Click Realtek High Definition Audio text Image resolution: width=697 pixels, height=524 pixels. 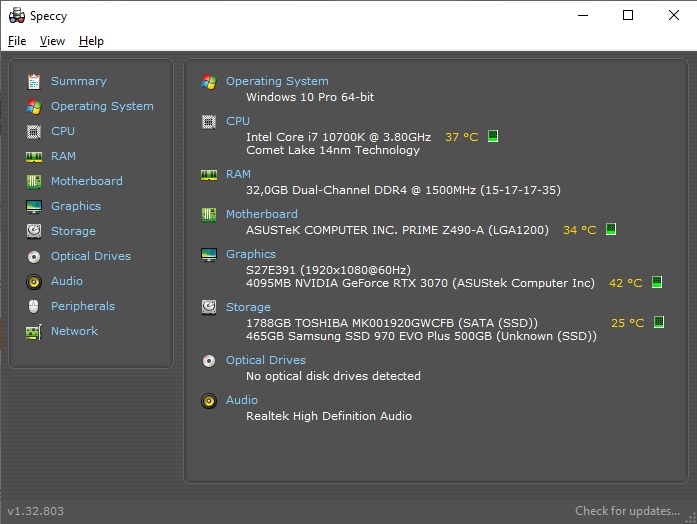[x=329, y=416]
